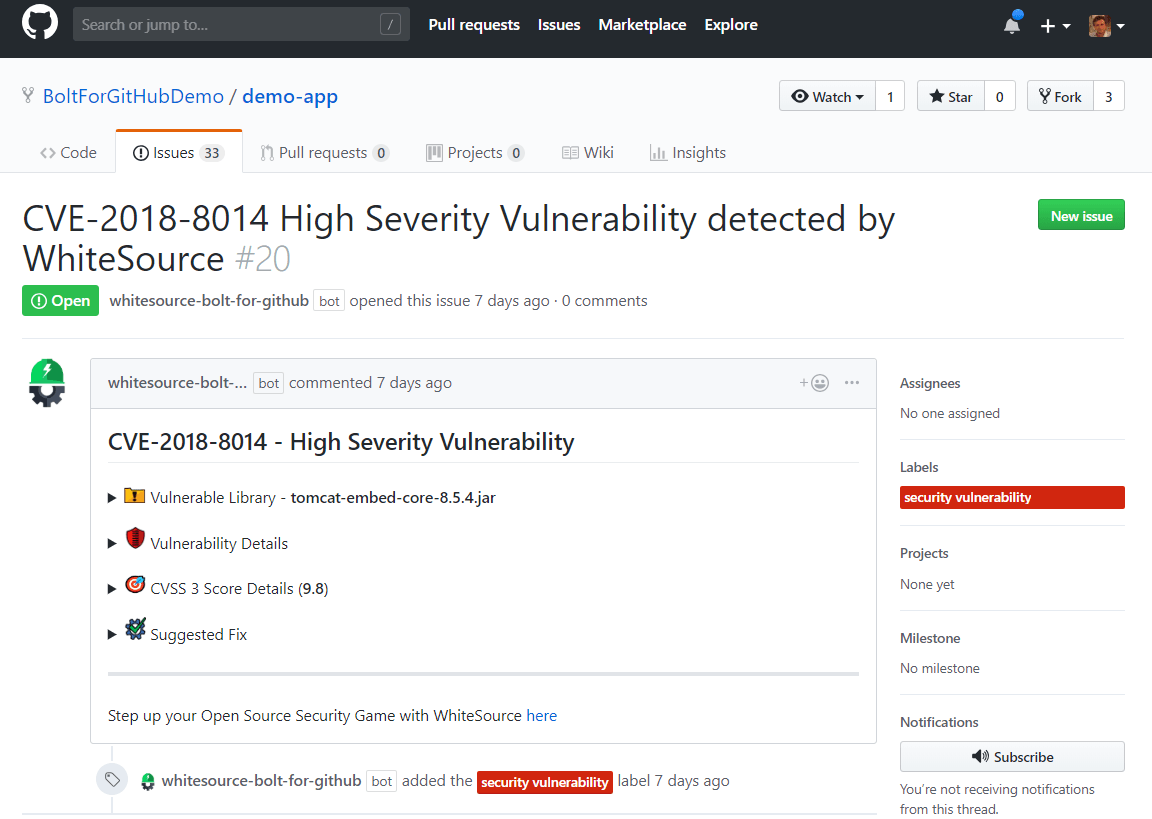Image resolution: width=1152 pixels, height=819 pixels.
Task: Open the GitHub home via Octocat logo
Action: tap(39, 23)
